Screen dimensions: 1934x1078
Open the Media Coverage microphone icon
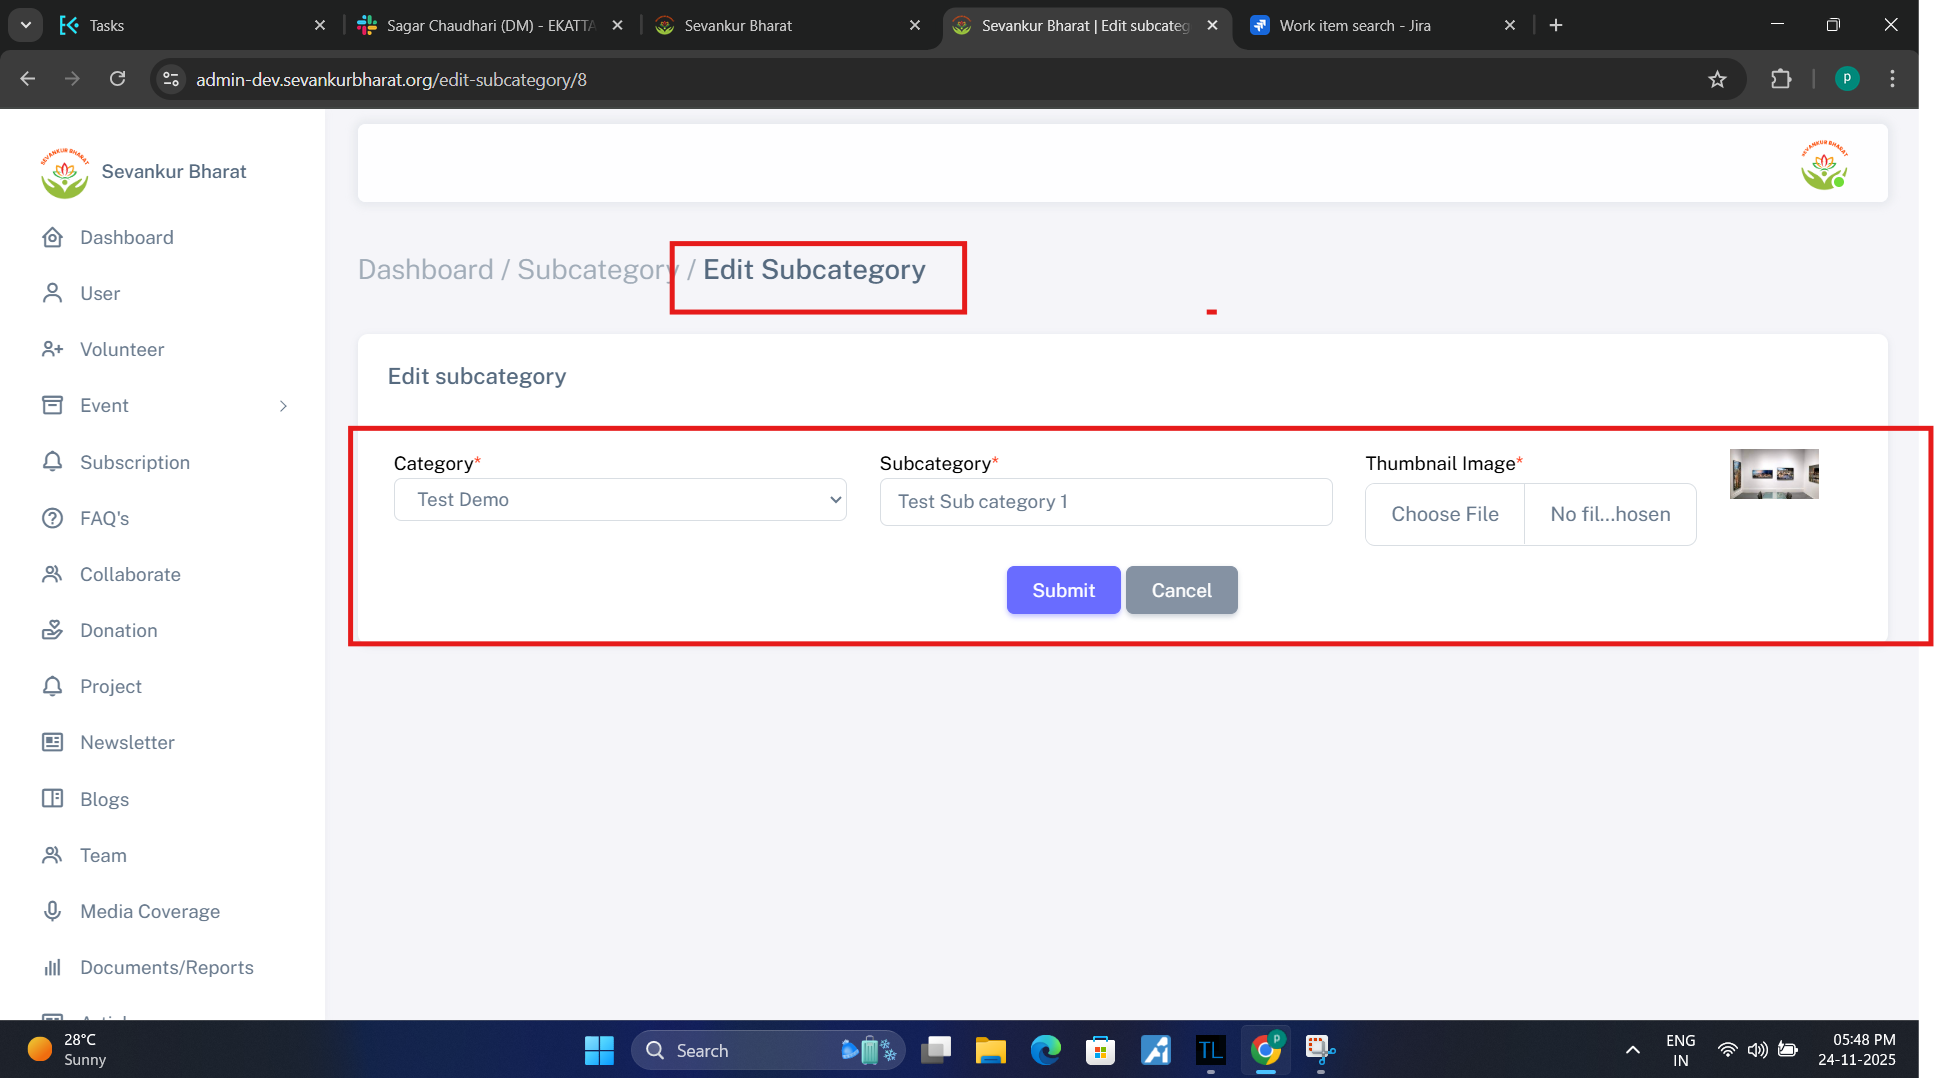[x=52, y=911]
